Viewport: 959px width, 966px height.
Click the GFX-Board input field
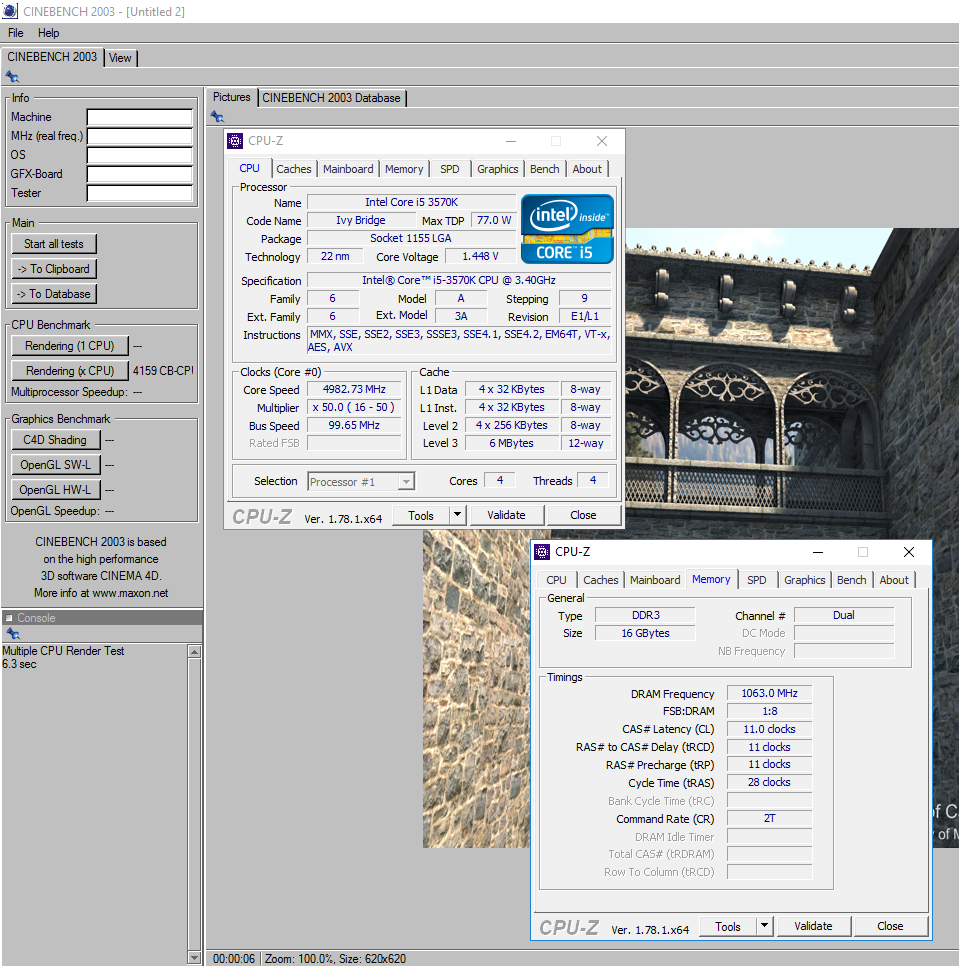point(140,174)
